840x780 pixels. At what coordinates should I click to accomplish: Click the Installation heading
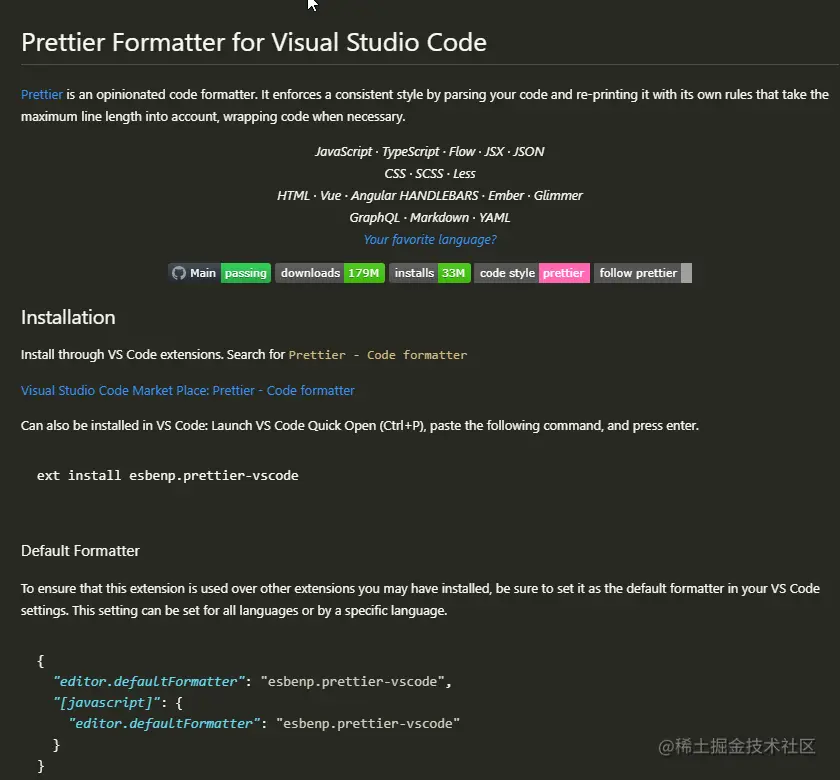tap(68, 318)
